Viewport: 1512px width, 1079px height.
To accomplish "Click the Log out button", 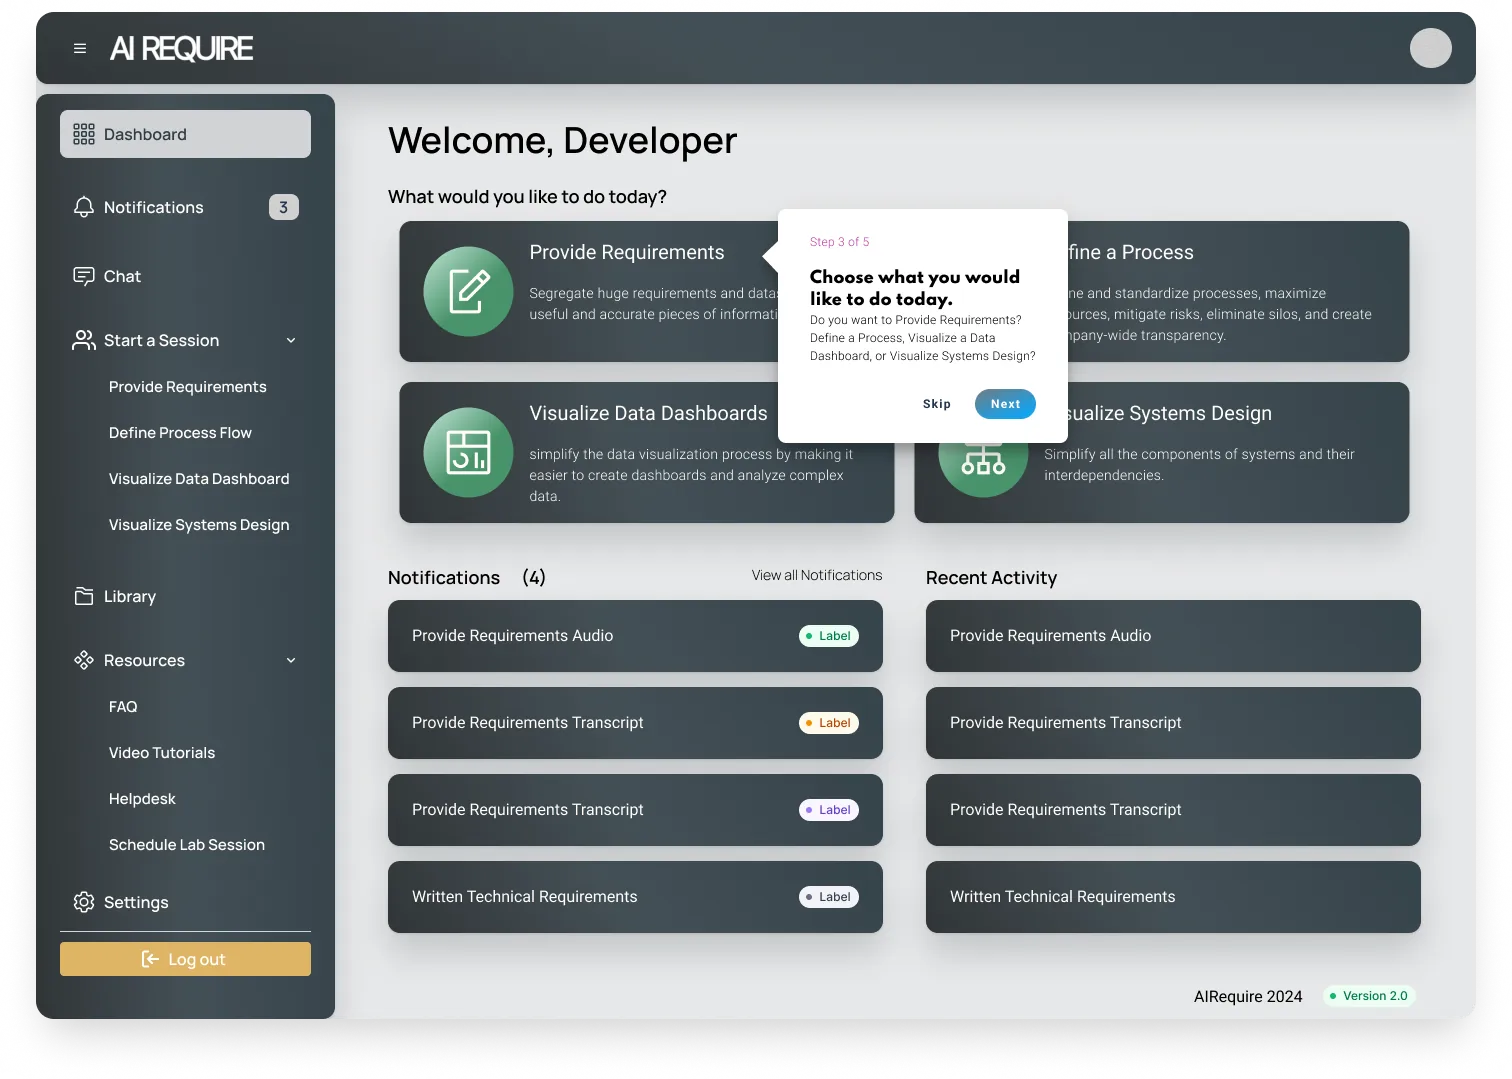I will pos(185,959).
